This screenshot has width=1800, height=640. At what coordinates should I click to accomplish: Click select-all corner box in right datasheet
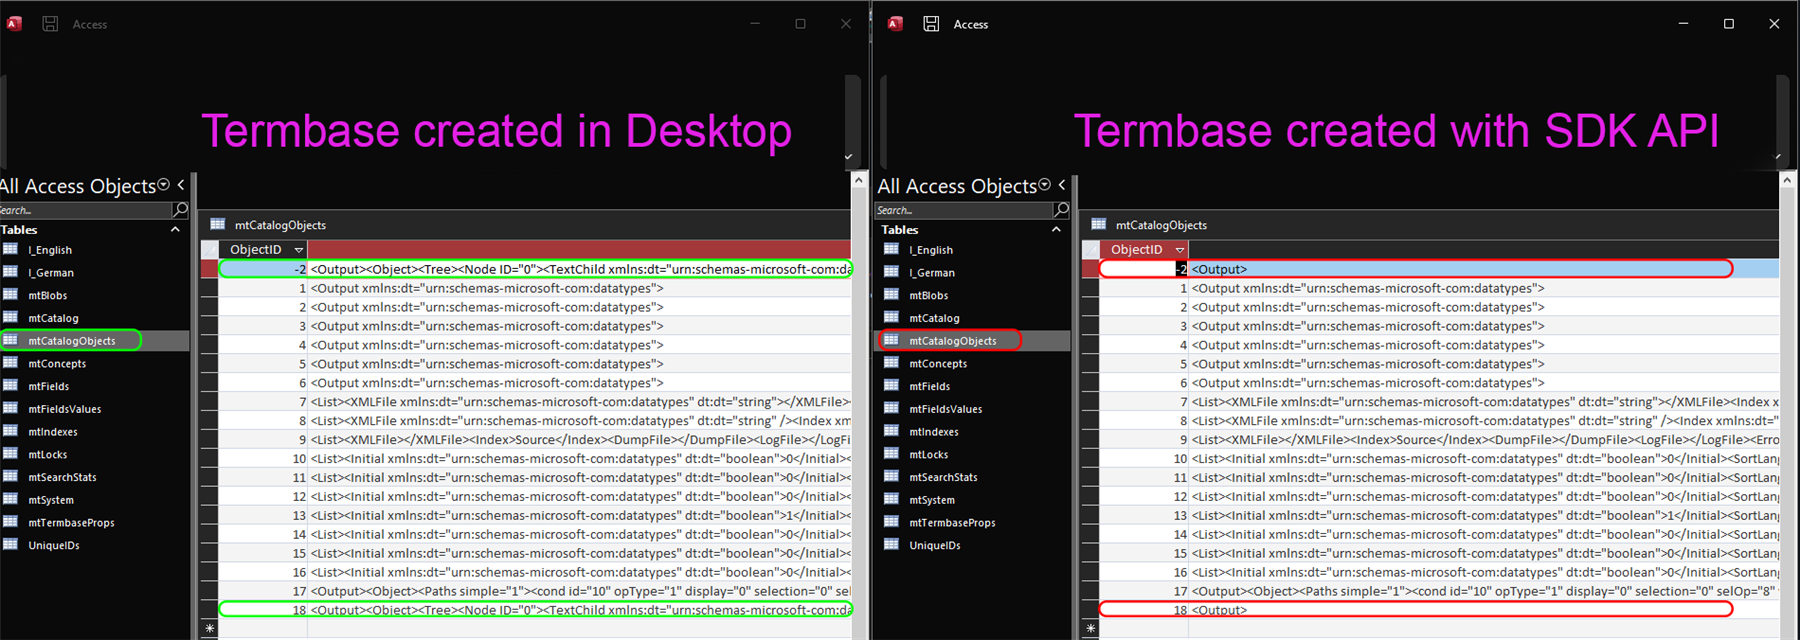click(1090, 250)
